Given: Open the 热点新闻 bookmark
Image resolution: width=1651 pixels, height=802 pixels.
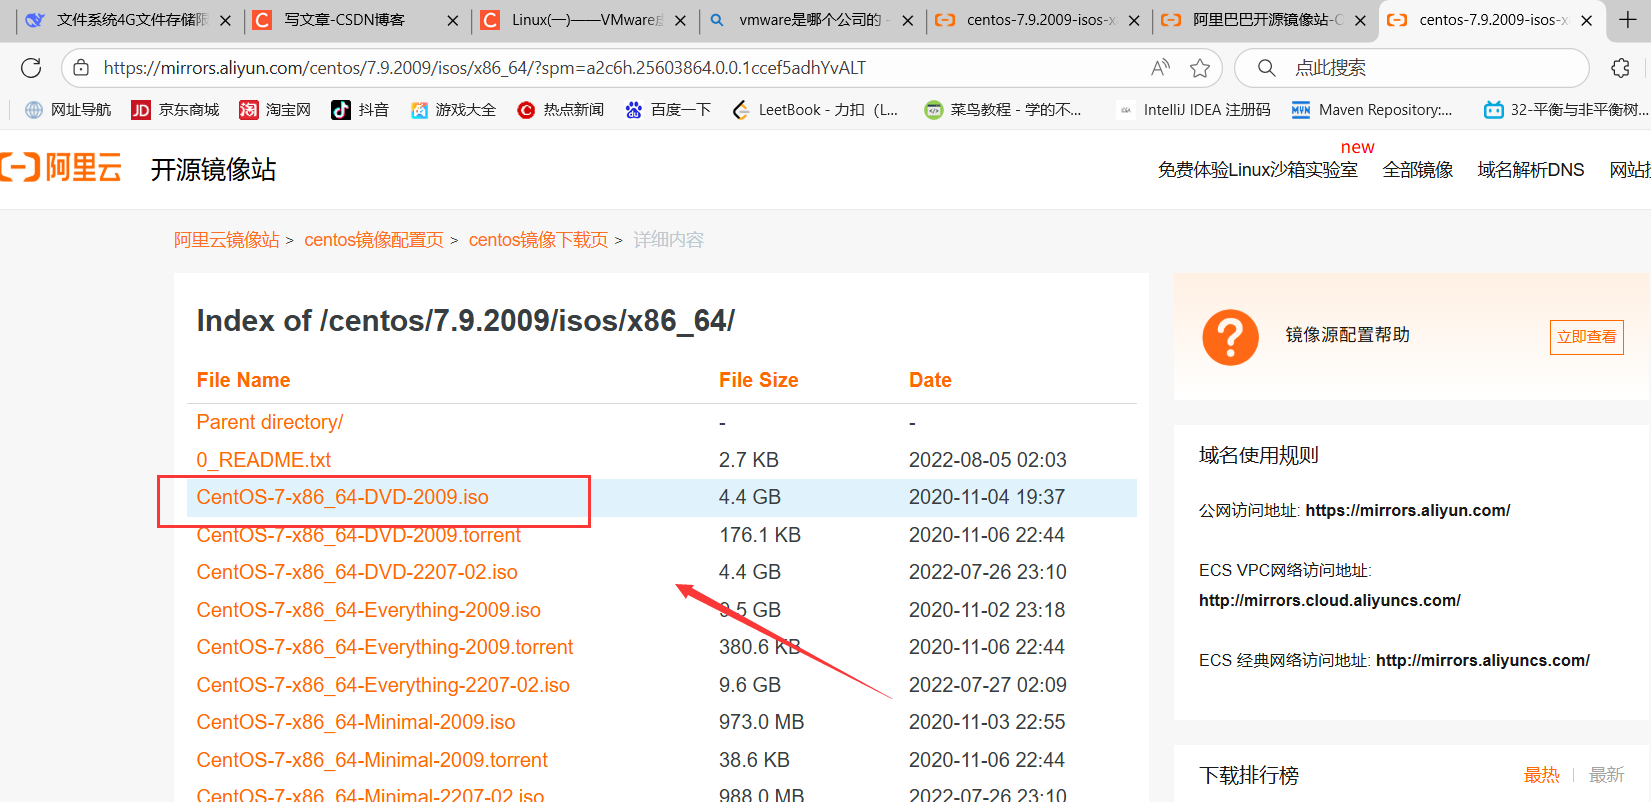Looking at the screenshot, I should click(560, 110).
